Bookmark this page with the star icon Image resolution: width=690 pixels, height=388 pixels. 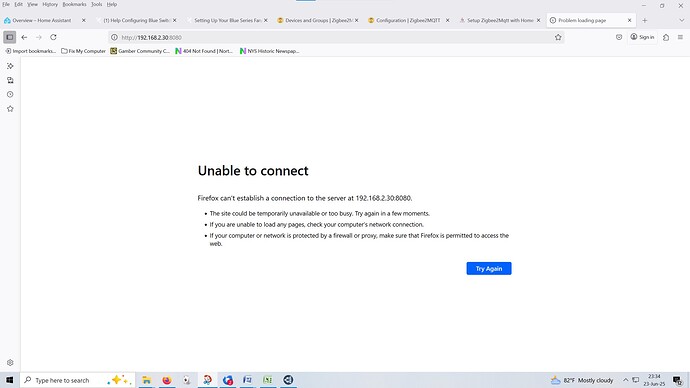coord(558,37)
